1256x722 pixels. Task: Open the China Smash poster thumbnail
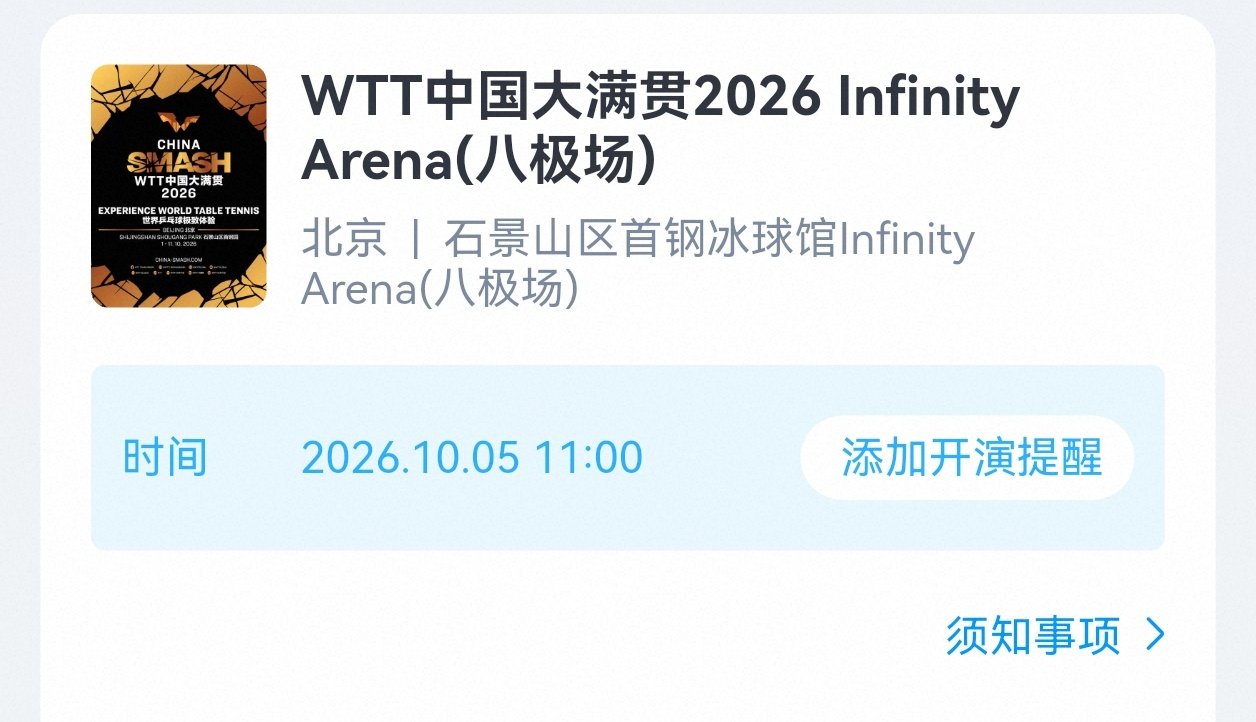(x=178, y=186)
